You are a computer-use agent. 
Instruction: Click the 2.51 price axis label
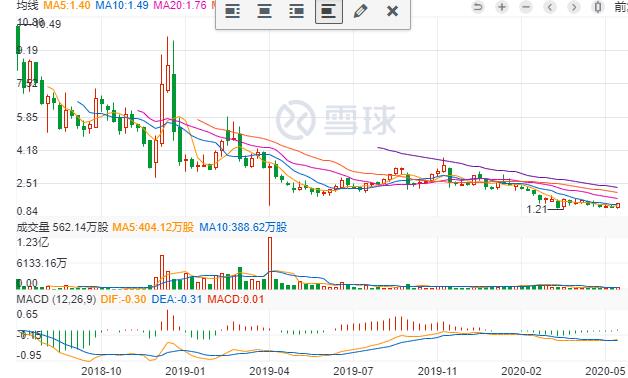point(27,183)
